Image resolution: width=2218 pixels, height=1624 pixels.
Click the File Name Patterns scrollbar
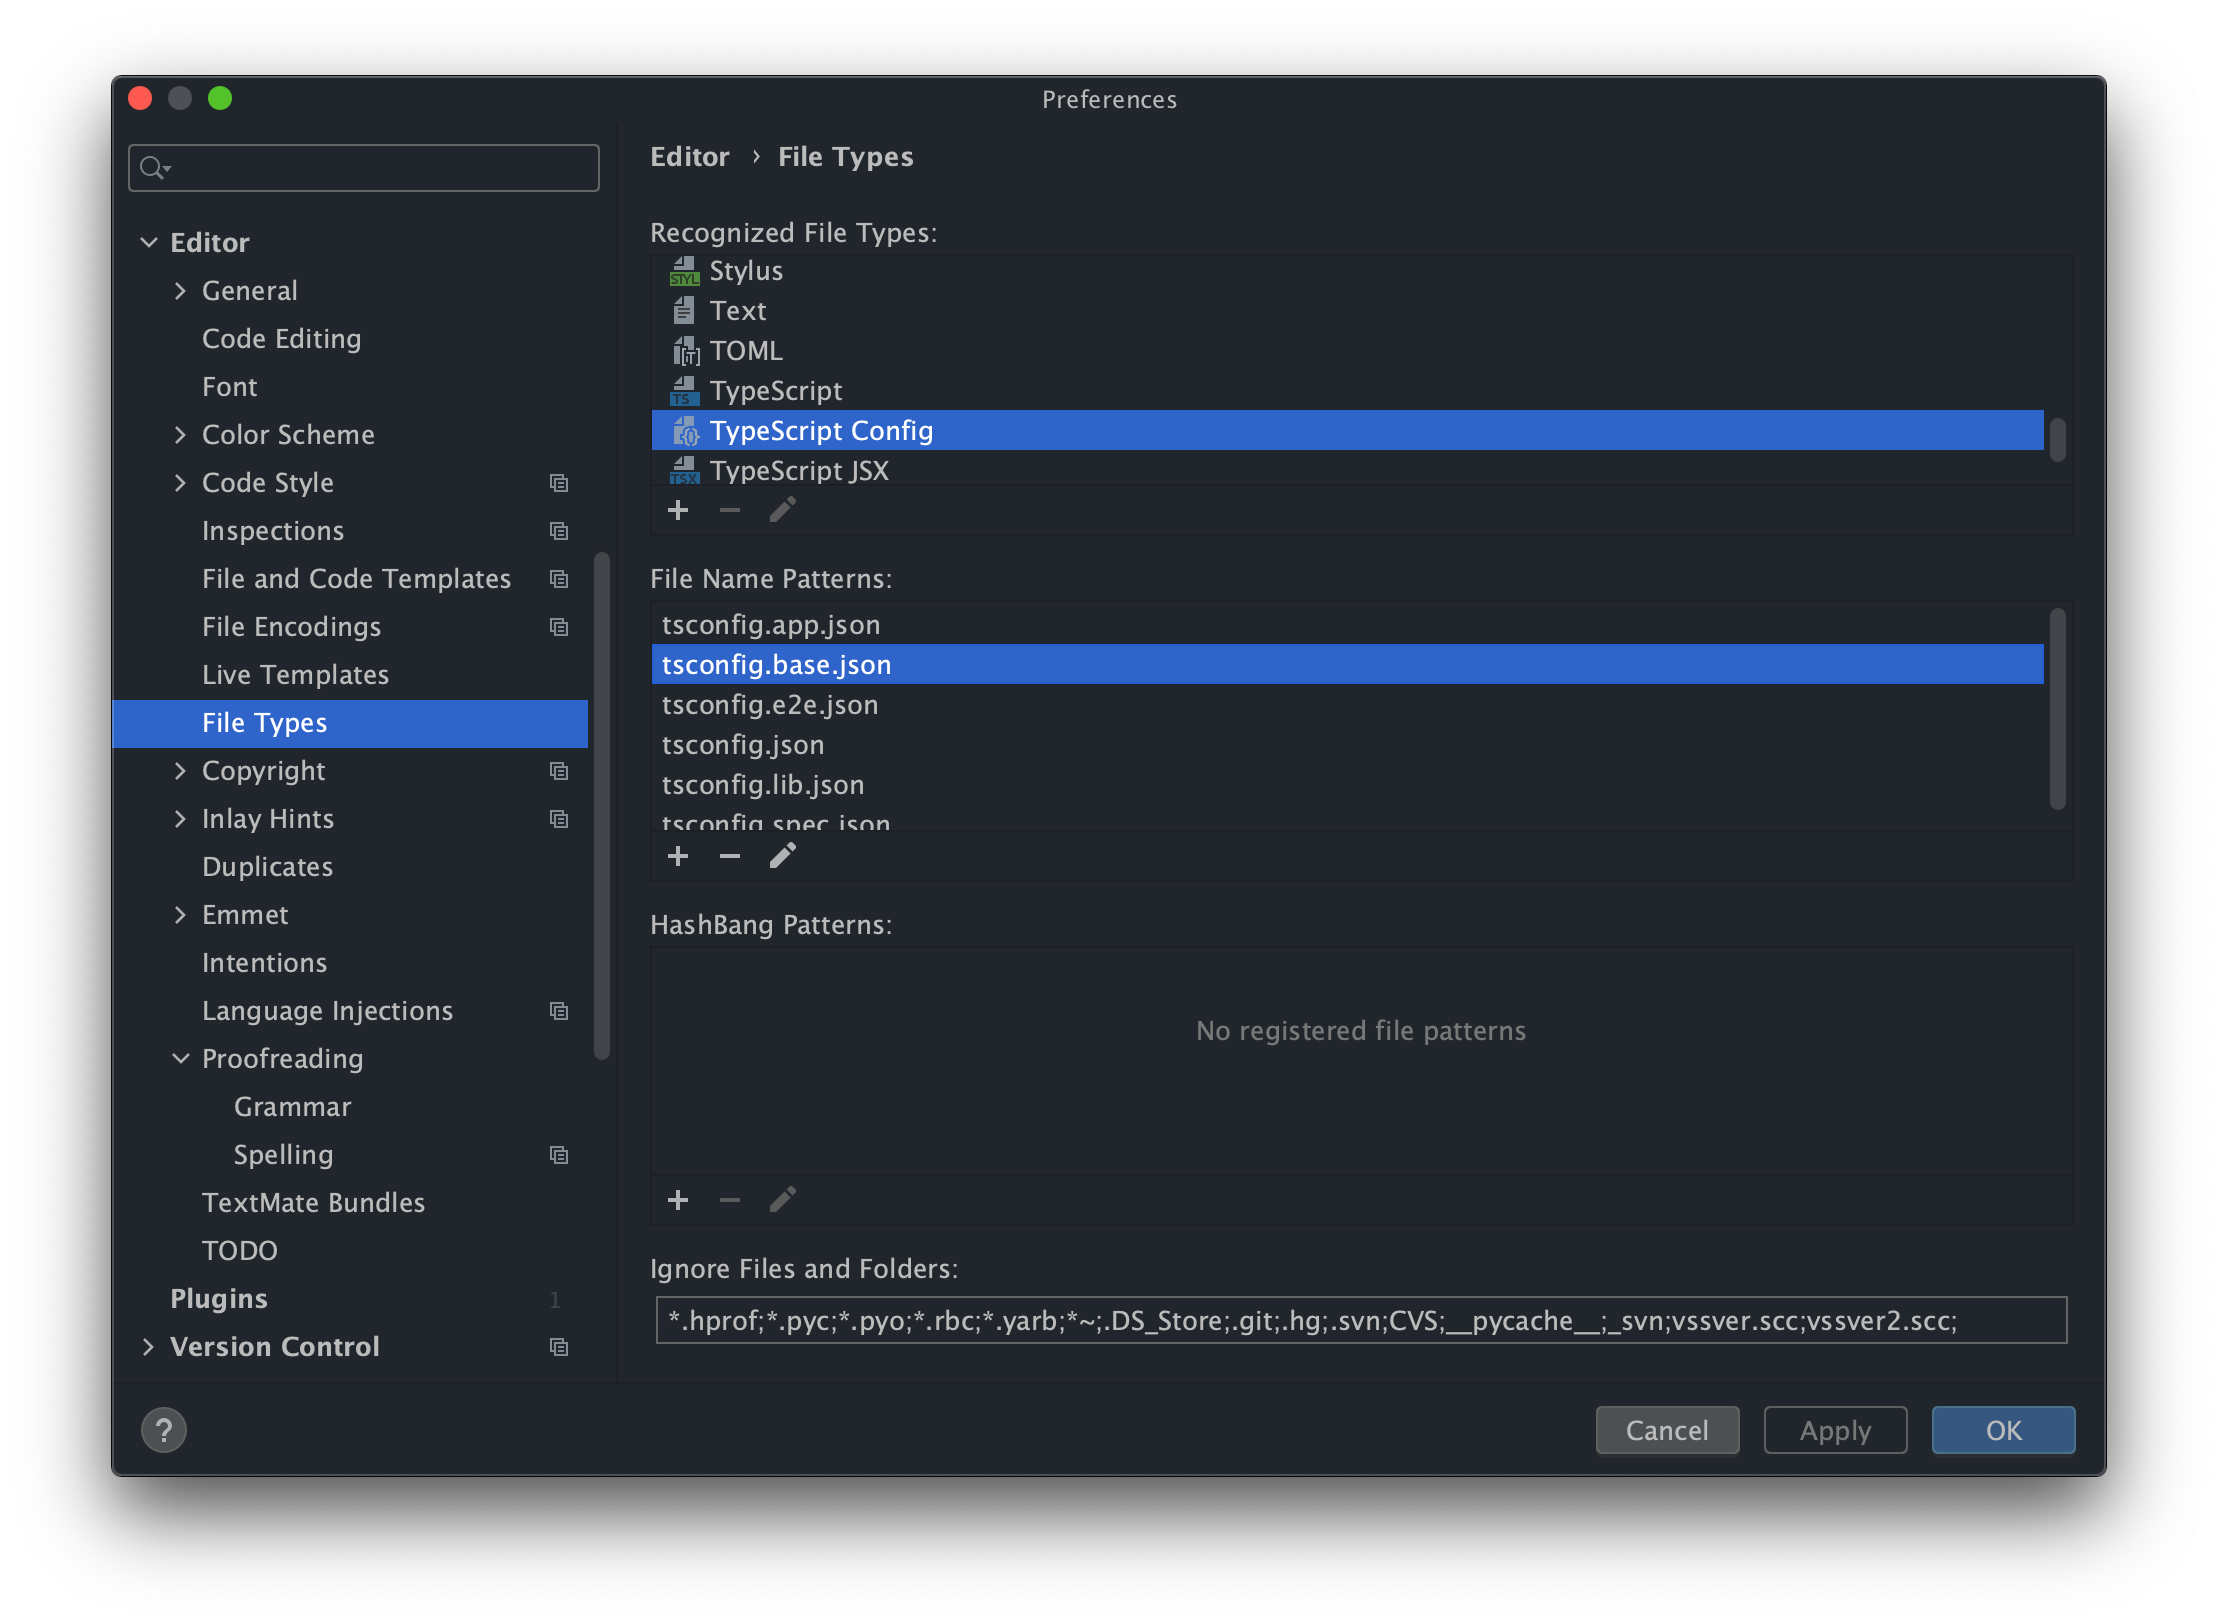[2057, 708]
